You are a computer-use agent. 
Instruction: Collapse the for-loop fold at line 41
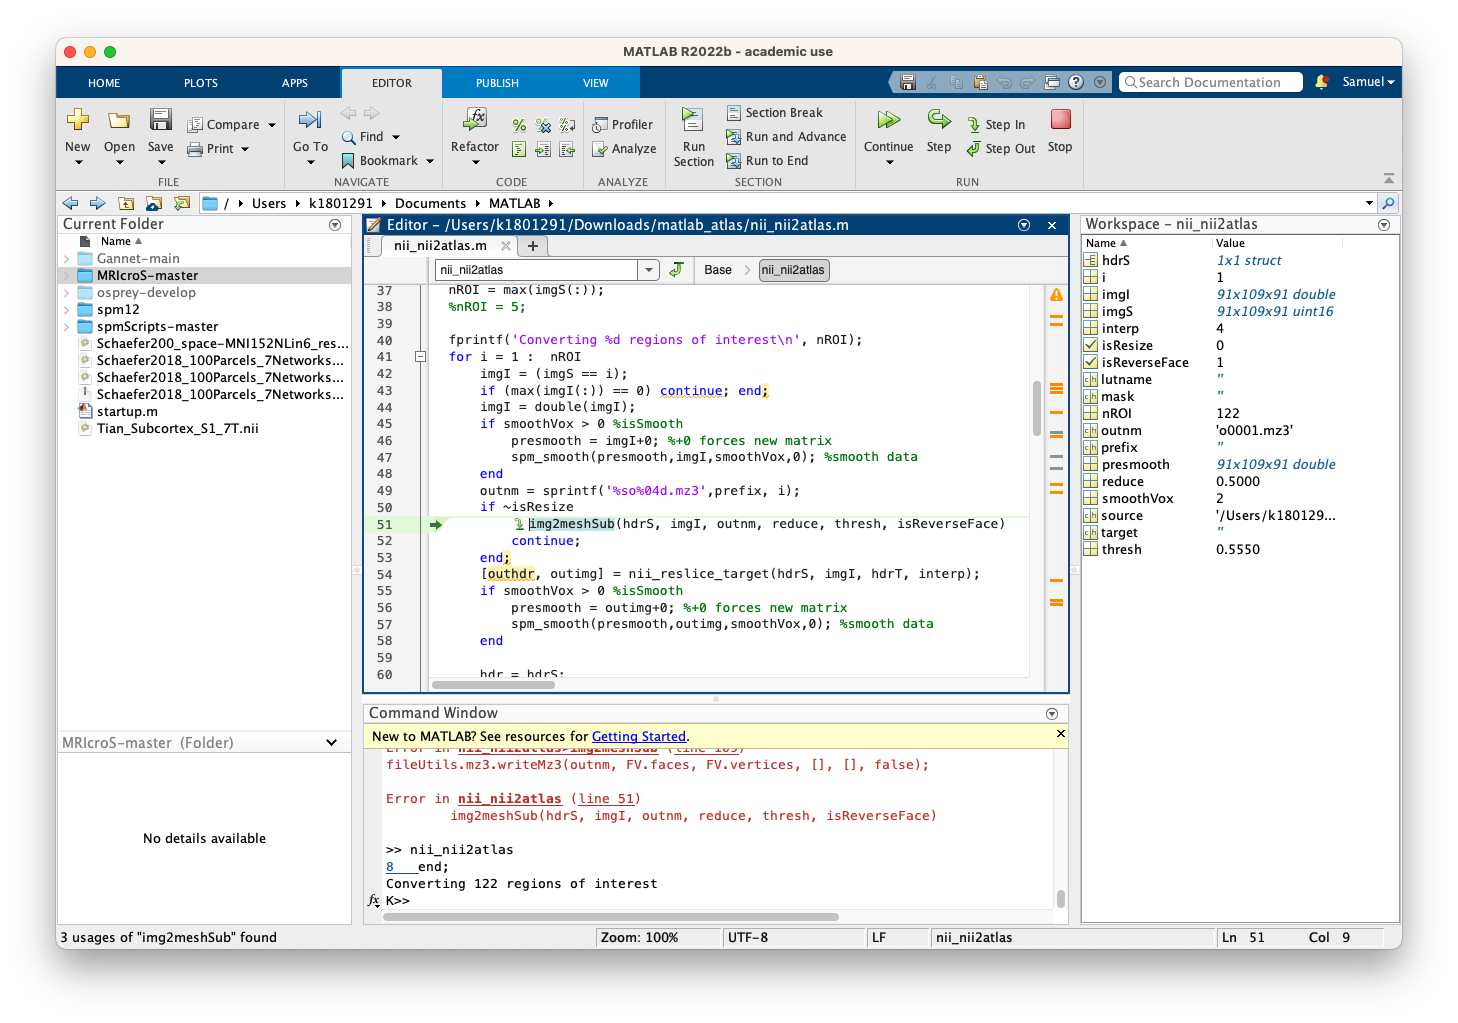[x=421, y=357]
